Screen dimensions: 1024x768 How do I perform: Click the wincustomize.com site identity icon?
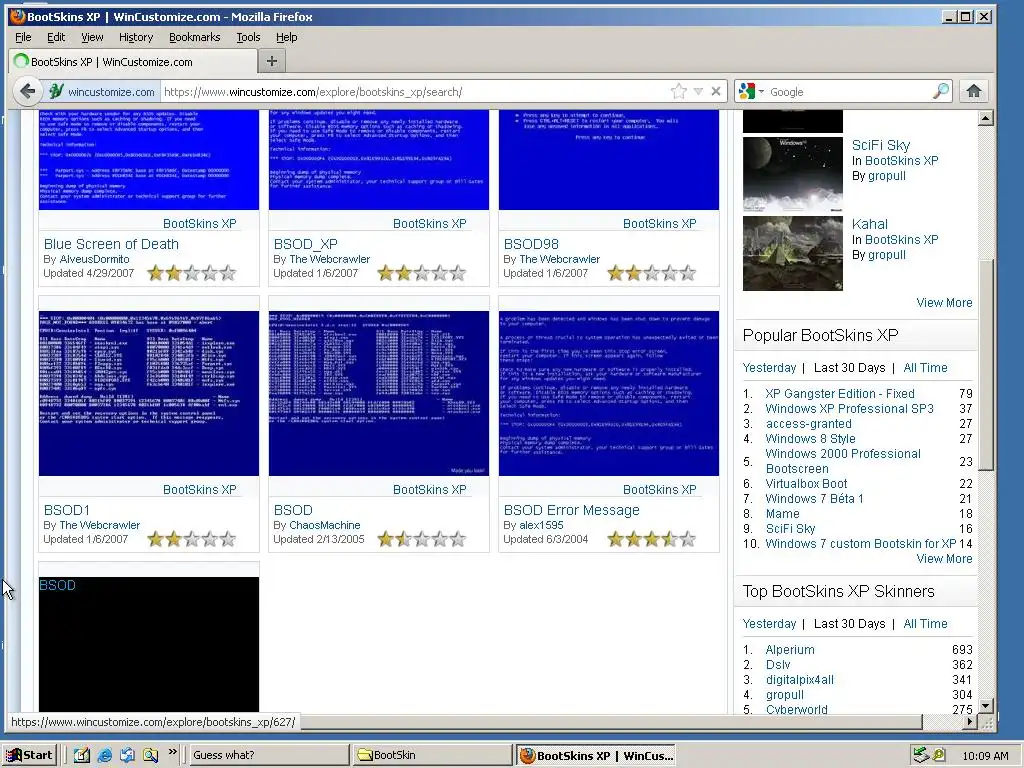coord(57,91)
